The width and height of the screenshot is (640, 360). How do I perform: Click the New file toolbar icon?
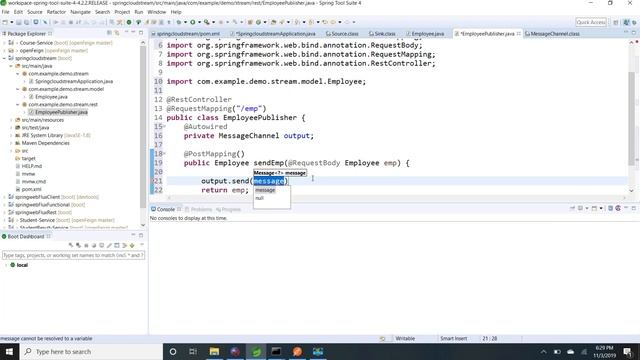coord(5,22)
